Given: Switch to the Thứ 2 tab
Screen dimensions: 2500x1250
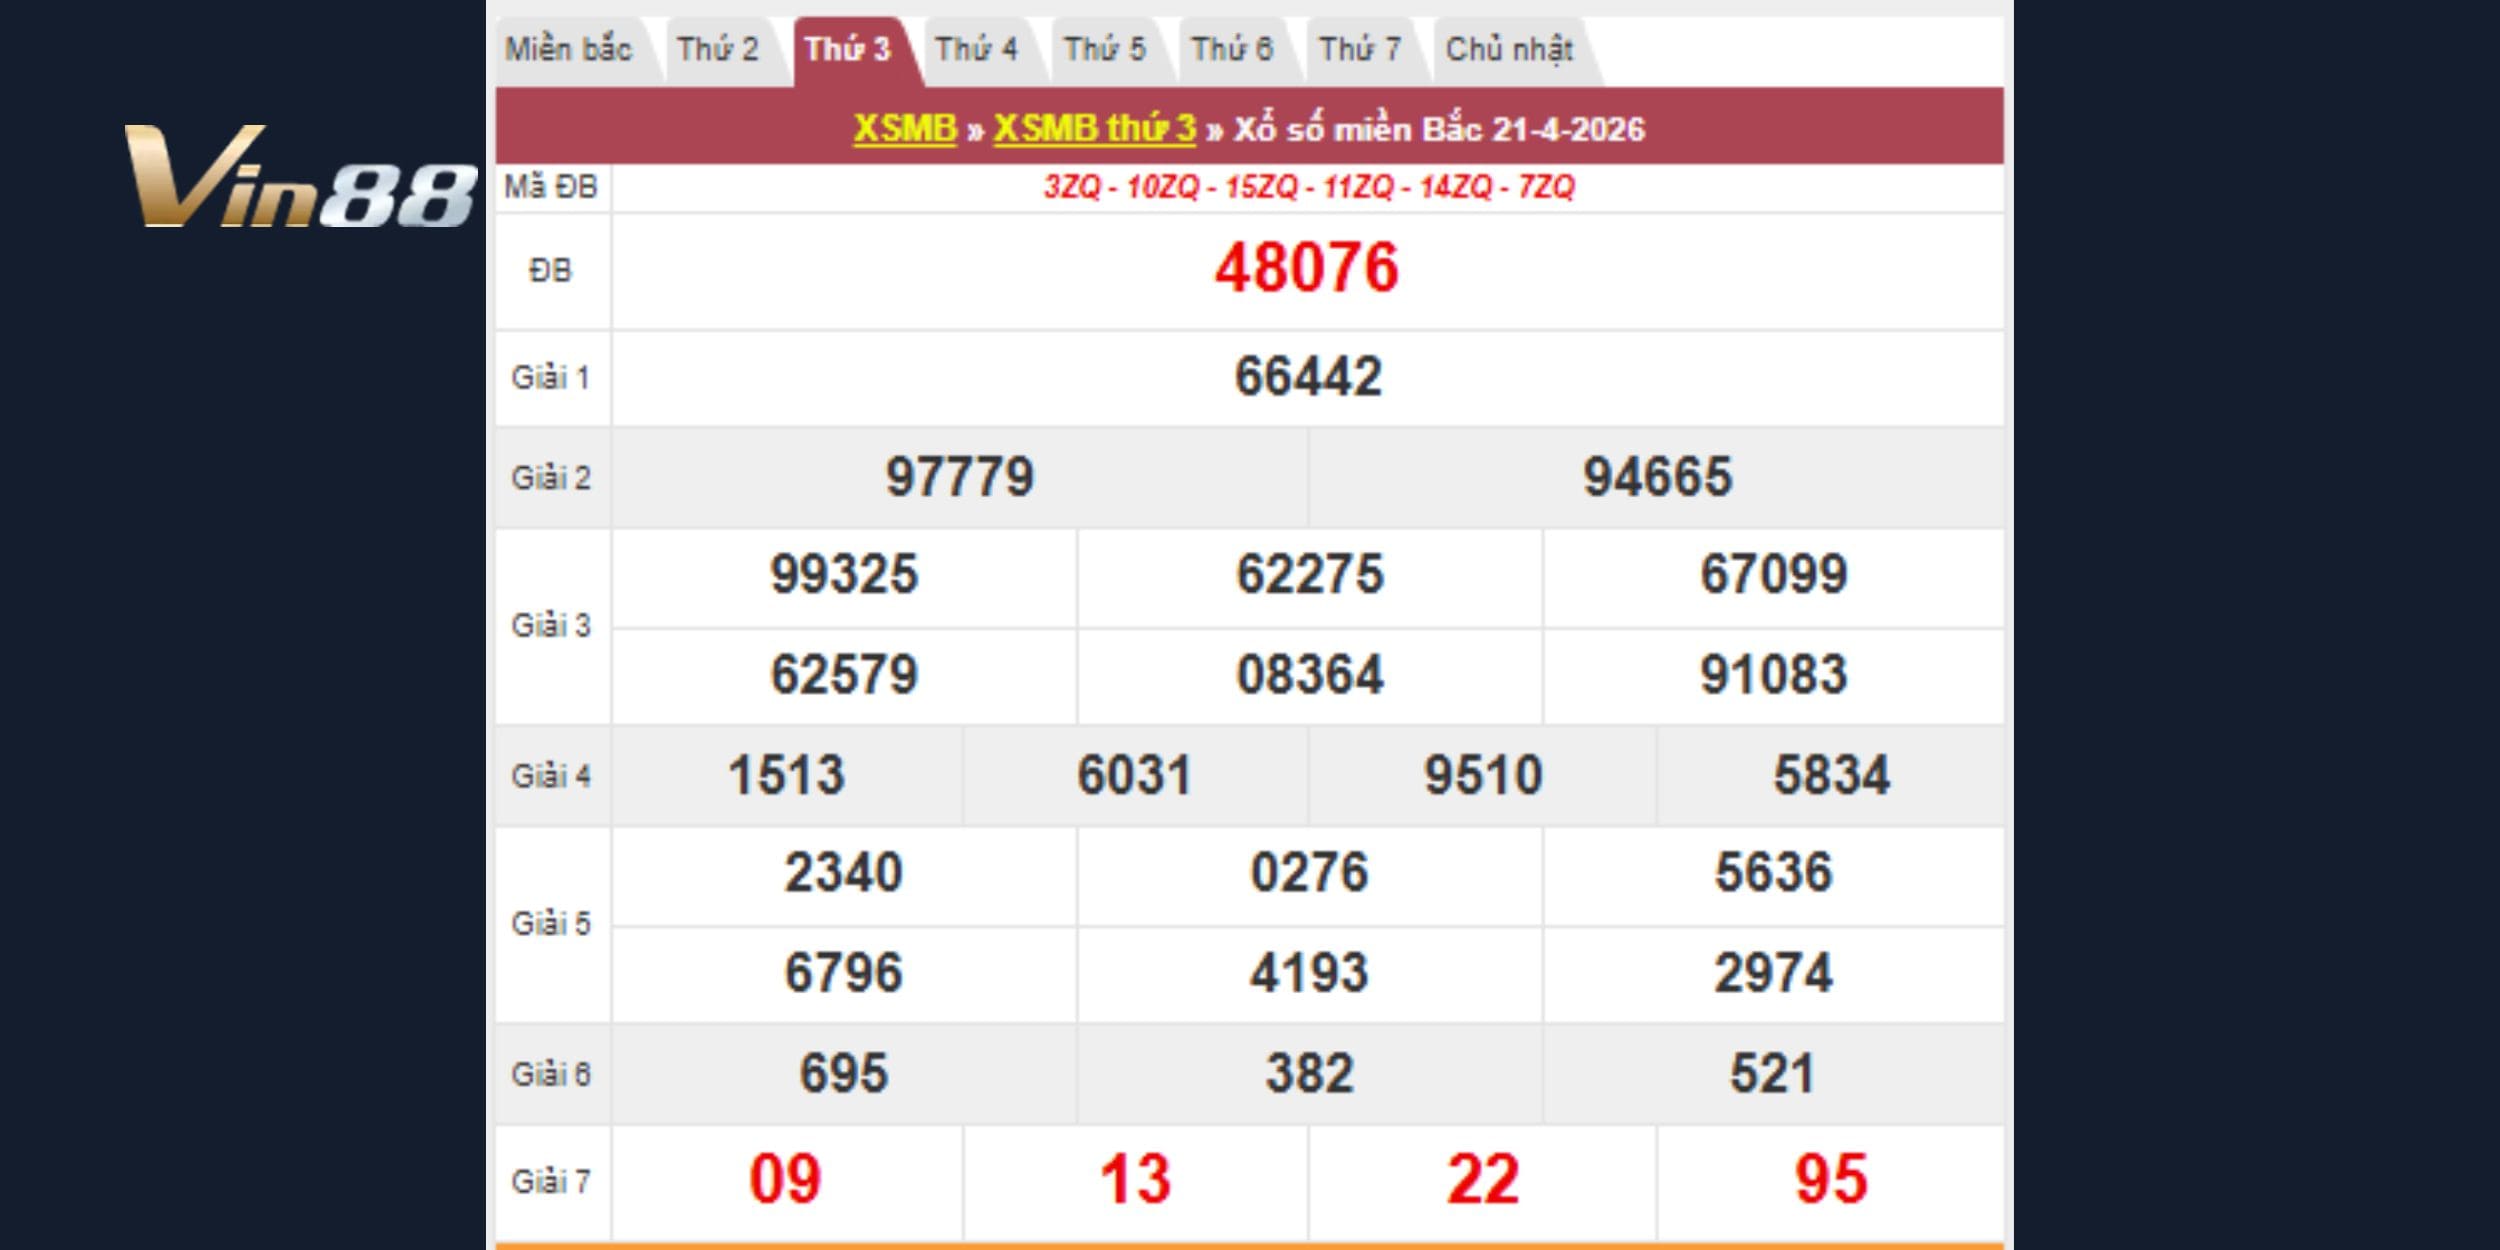Looking at the screenshot, I should (717, 49).
